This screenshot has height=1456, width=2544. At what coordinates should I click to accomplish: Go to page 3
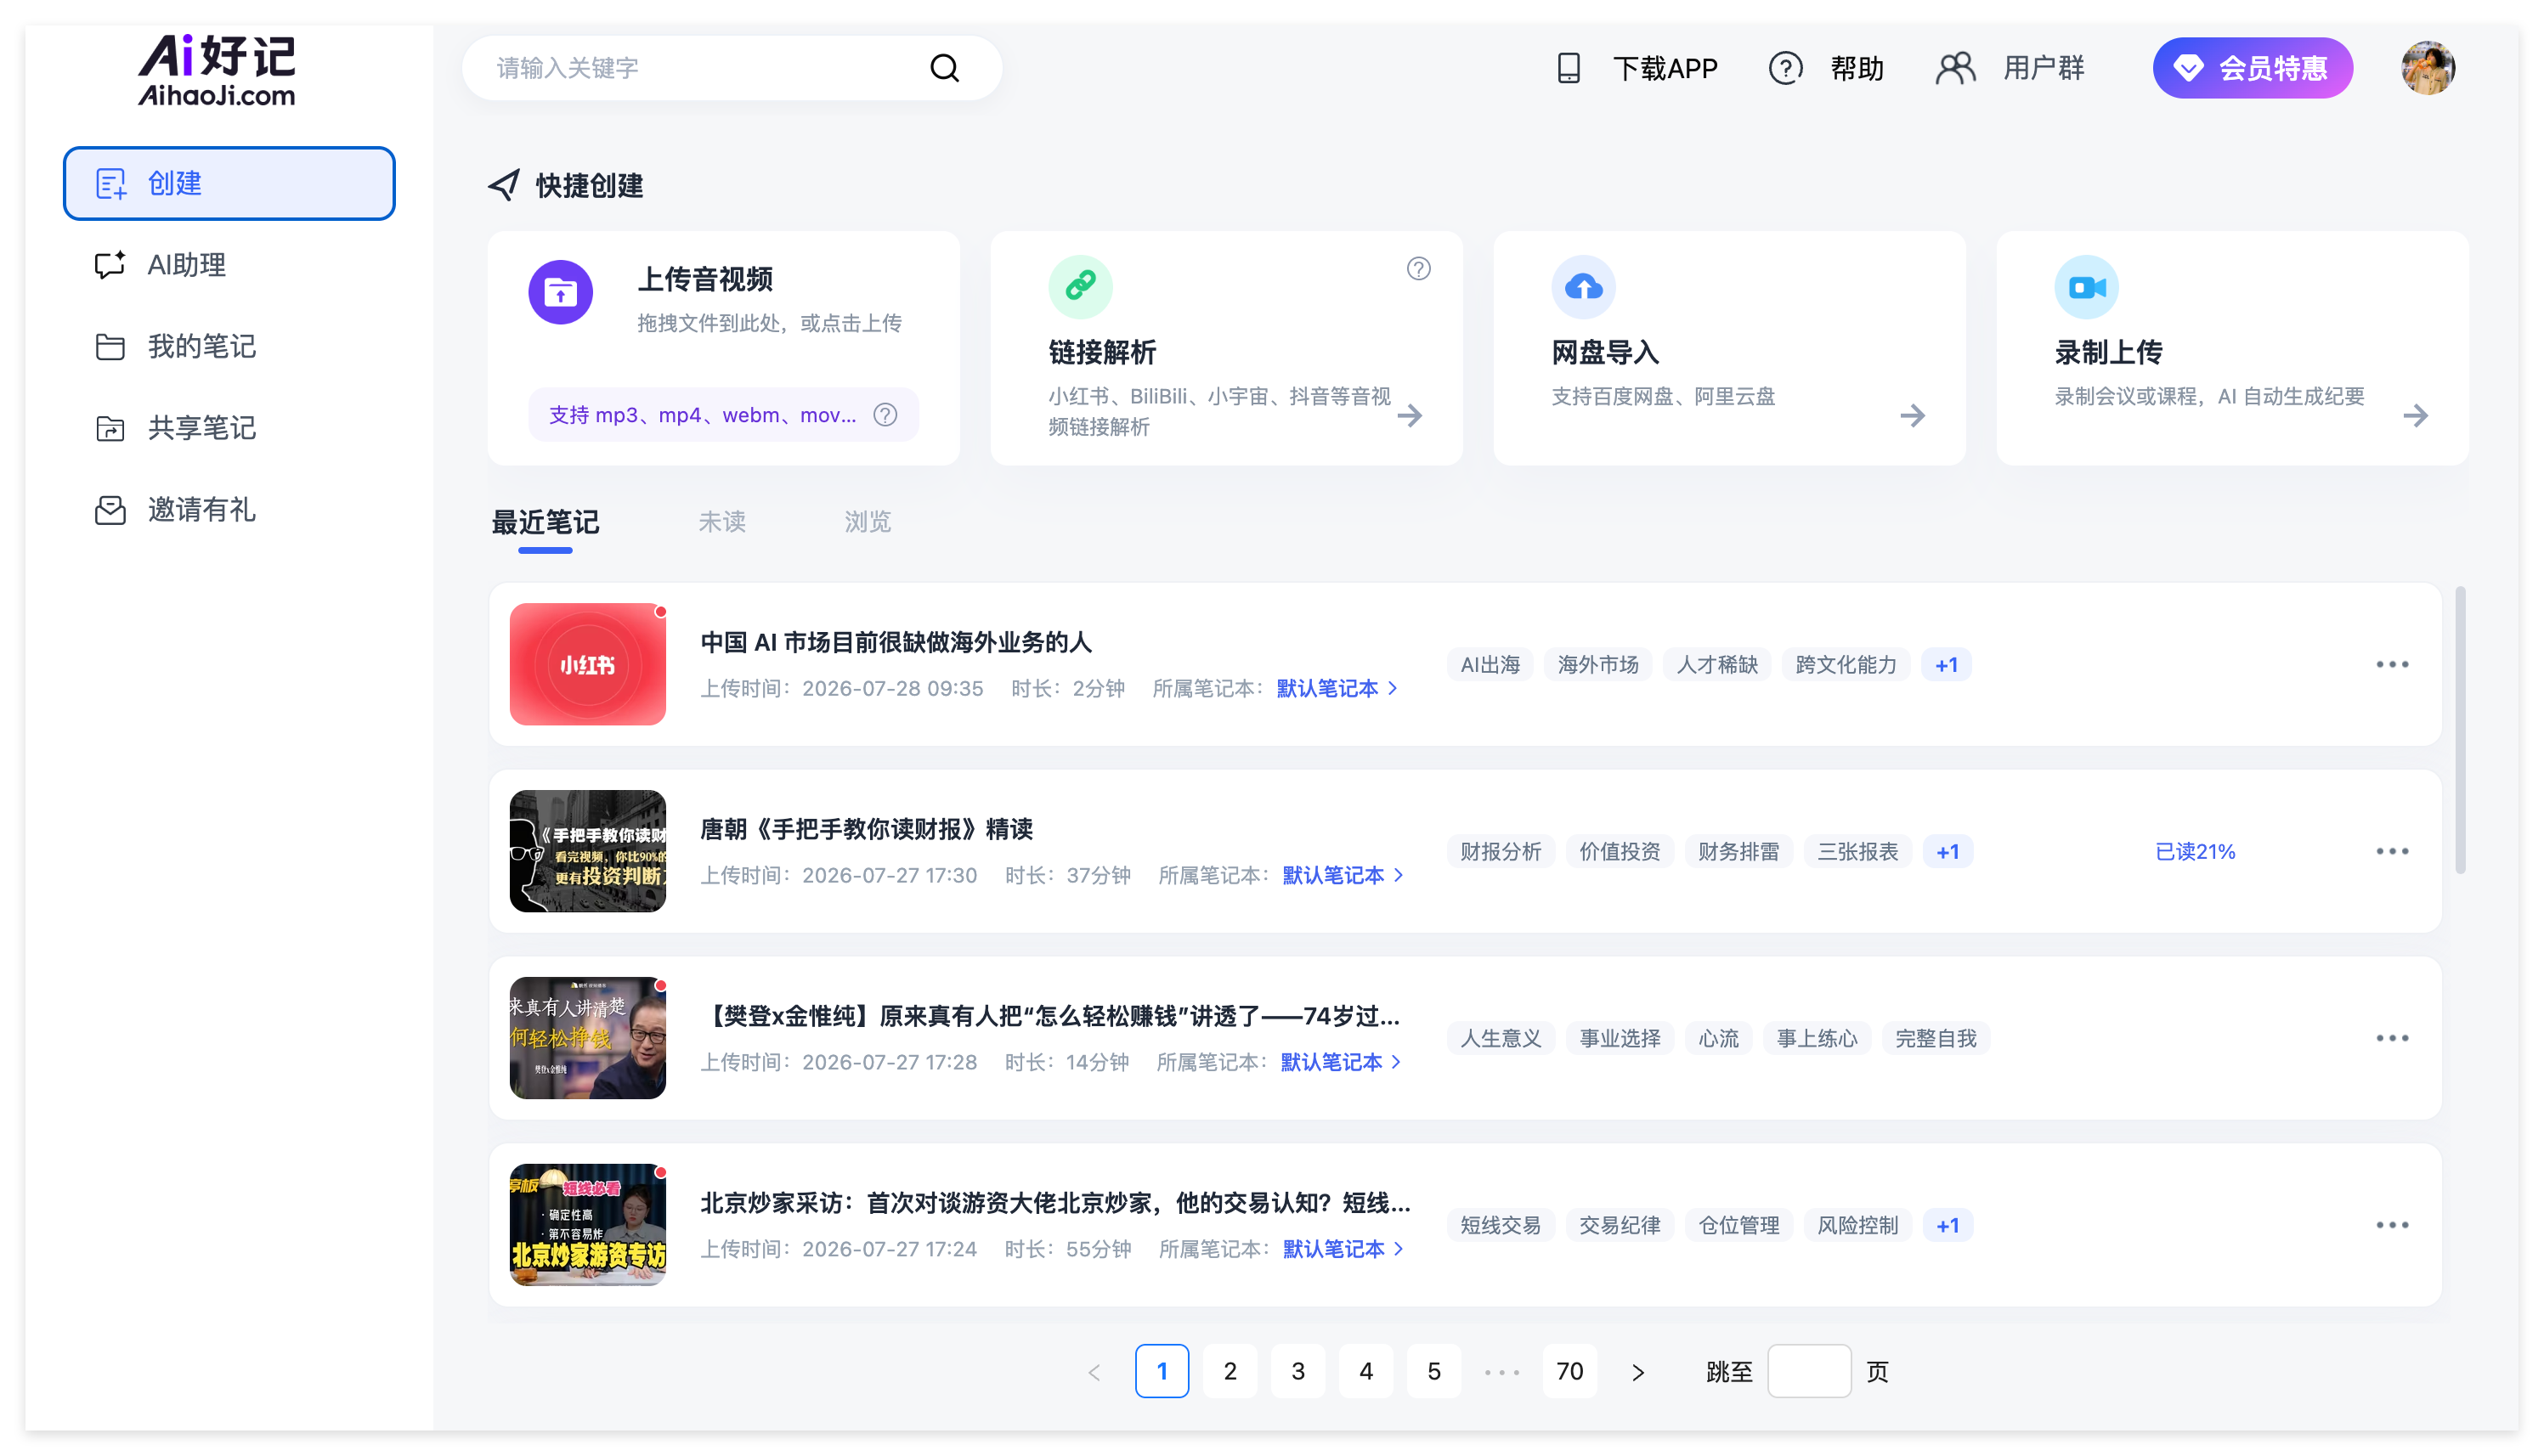coord(1297,1371)
